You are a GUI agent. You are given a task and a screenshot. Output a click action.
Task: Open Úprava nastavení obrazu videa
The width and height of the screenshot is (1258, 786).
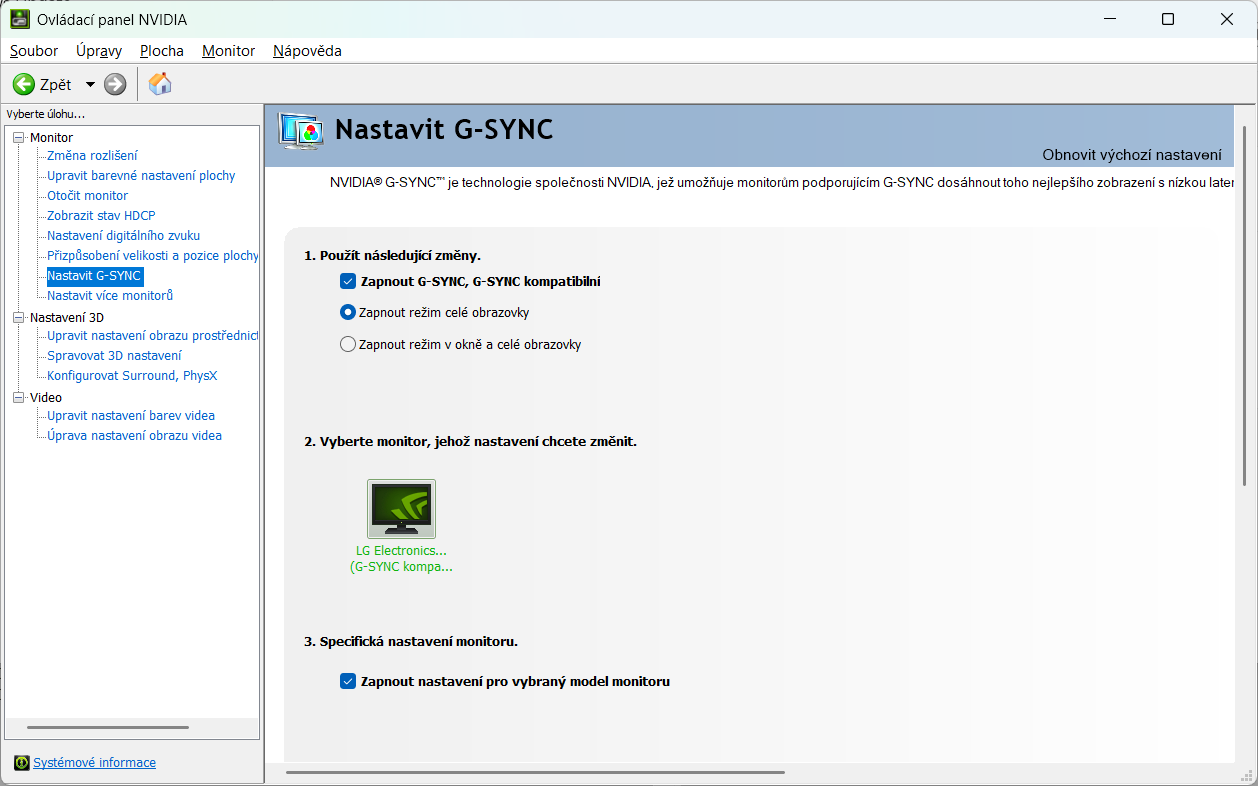coord(134,435)
